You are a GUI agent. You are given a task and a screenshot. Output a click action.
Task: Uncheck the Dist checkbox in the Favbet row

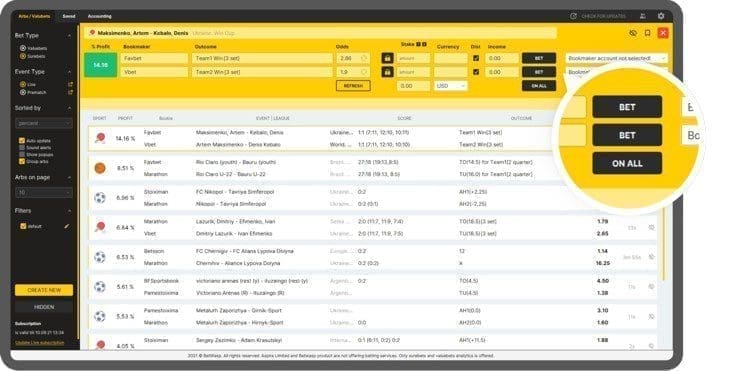pyautogui.click(x=476, y=59)
